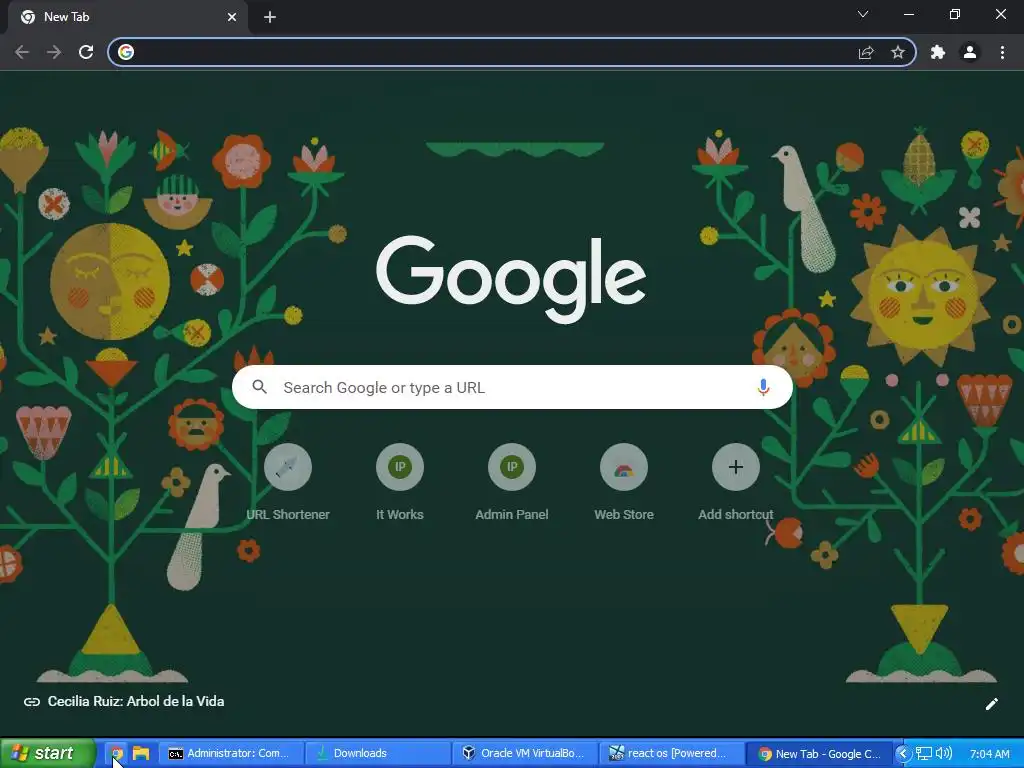Select the New Tab browser tab

pyautogui.click(x=128, y=17)
